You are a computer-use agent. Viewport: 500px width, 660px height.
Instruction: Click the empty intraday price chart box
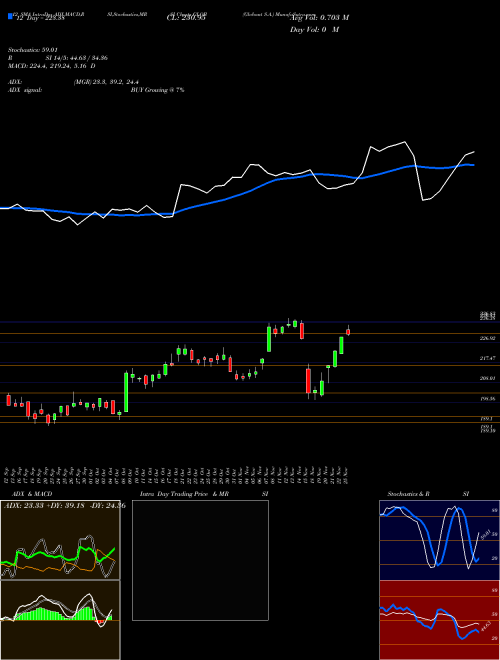[x=200, y=560]
